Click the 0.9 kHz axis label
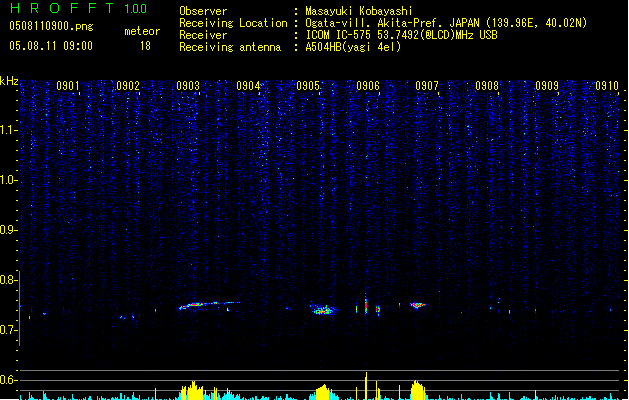Viewport: 629px width, 400px height. (x=9, y=230)
